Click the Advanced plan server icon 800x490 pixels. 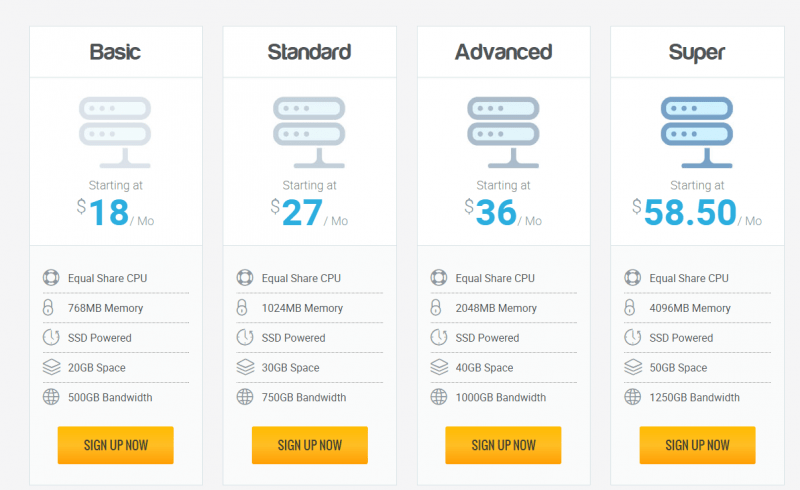coord(503,132)
